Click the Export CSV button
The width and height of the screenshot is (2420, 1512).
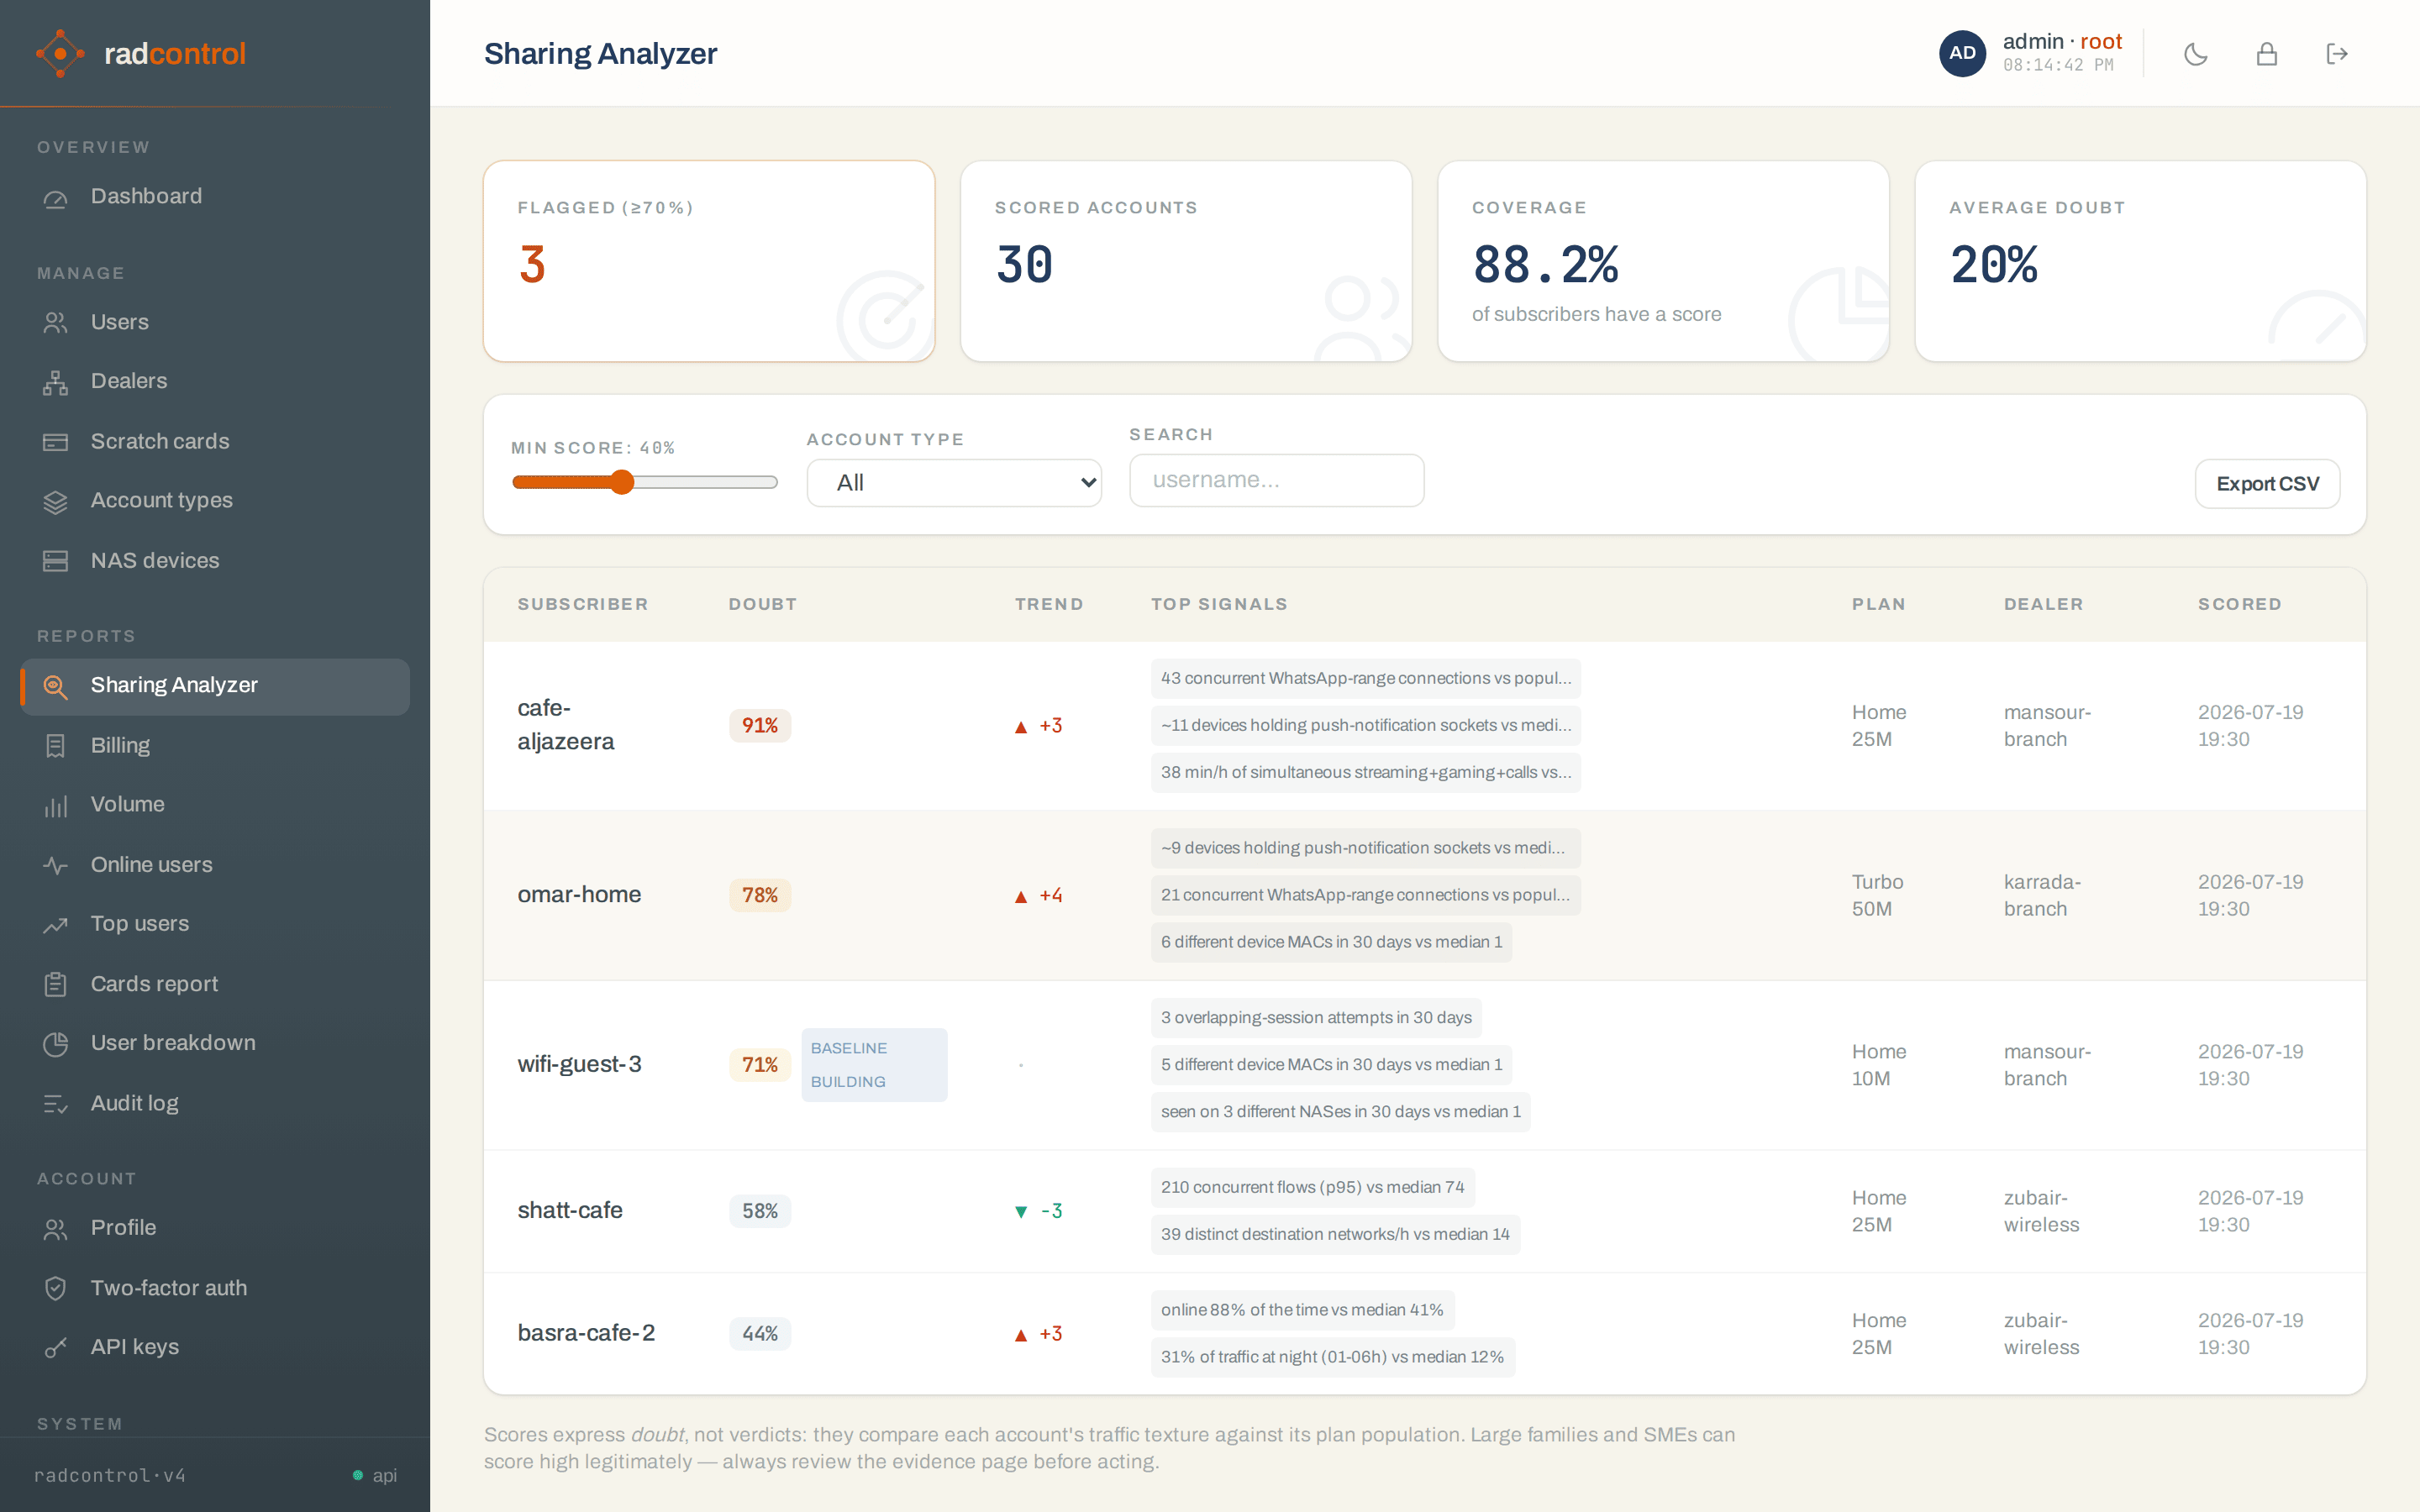pyautogui.click(x=2267, y=484)
